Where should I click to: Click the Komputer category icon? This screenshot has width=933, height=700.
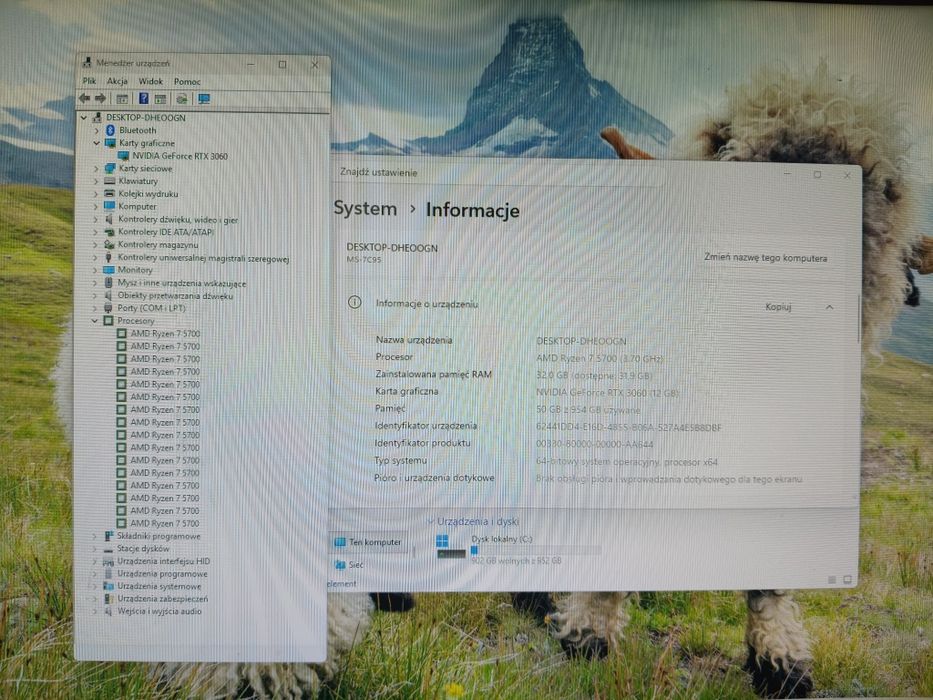tap(109, 206)
